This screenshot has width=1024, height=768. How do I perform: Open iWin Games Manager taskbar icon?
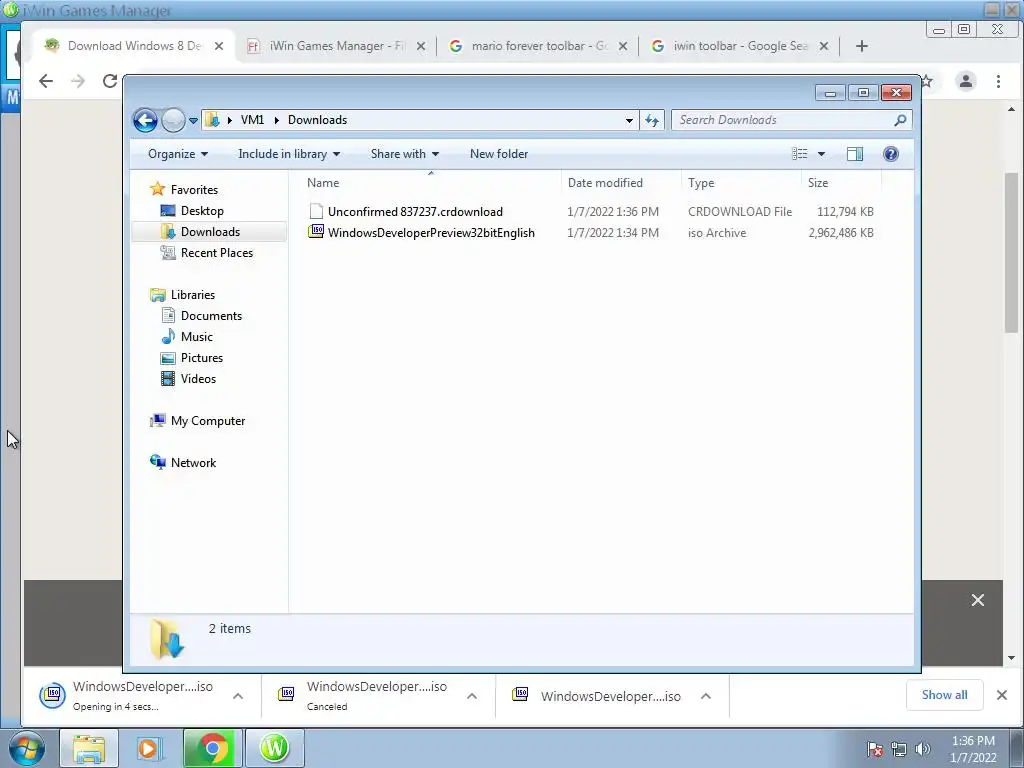click(x=274, y=748)
